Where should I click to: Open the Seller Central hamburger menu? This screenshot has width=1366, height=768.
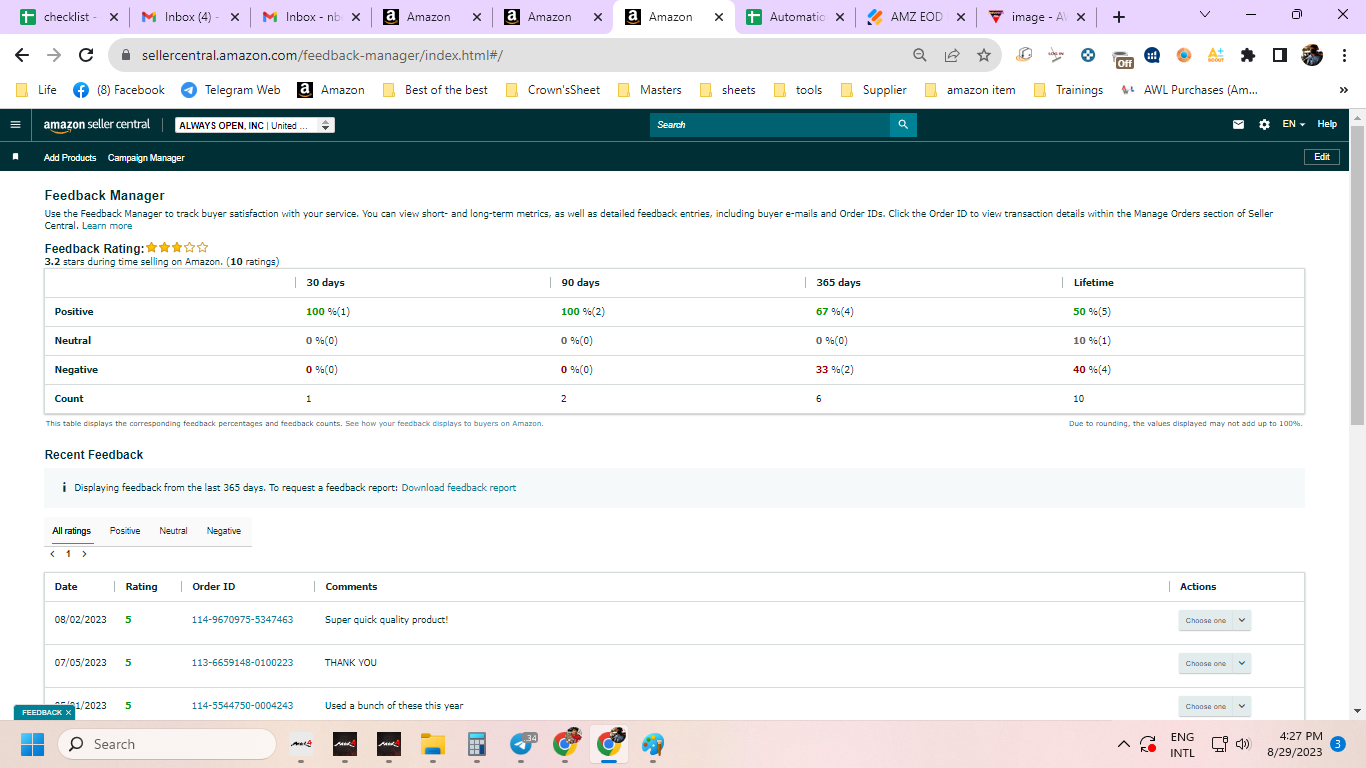pos(15,125)
